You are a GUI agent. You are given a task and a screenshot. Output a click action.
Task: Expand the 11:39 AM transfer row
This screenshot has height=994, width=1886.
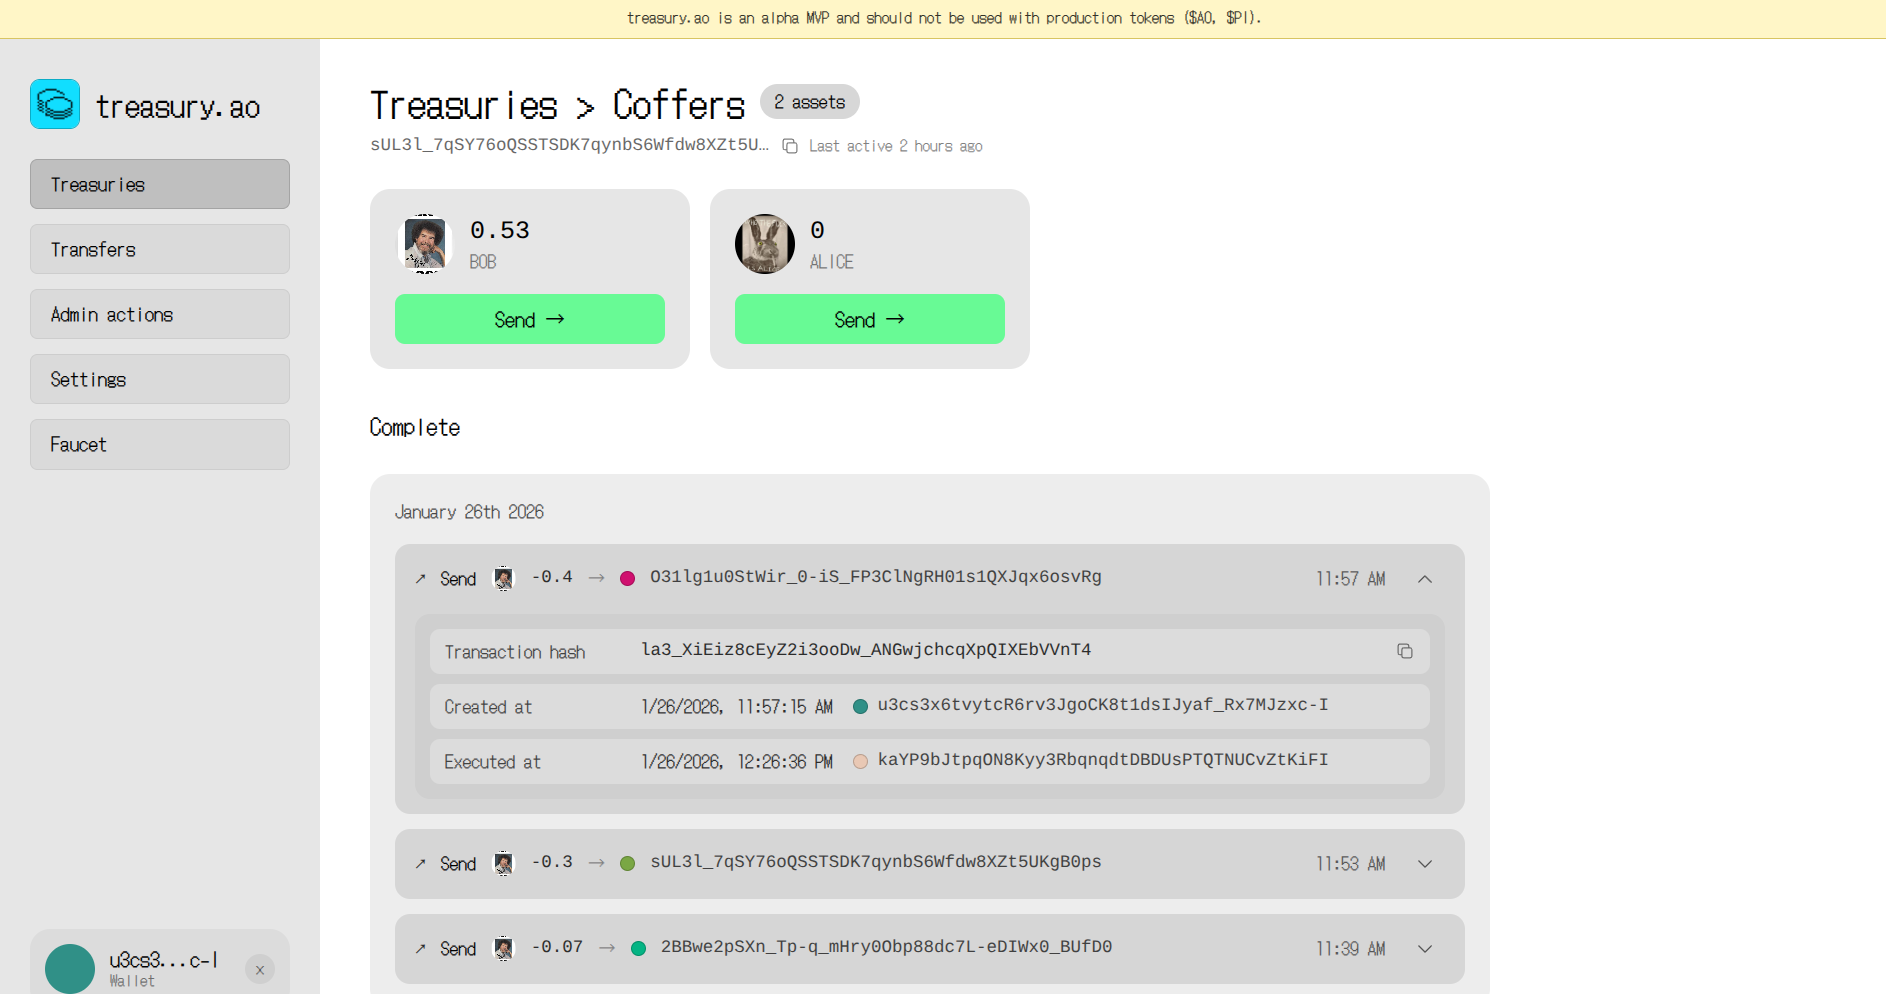click(x=1425, y=949)
